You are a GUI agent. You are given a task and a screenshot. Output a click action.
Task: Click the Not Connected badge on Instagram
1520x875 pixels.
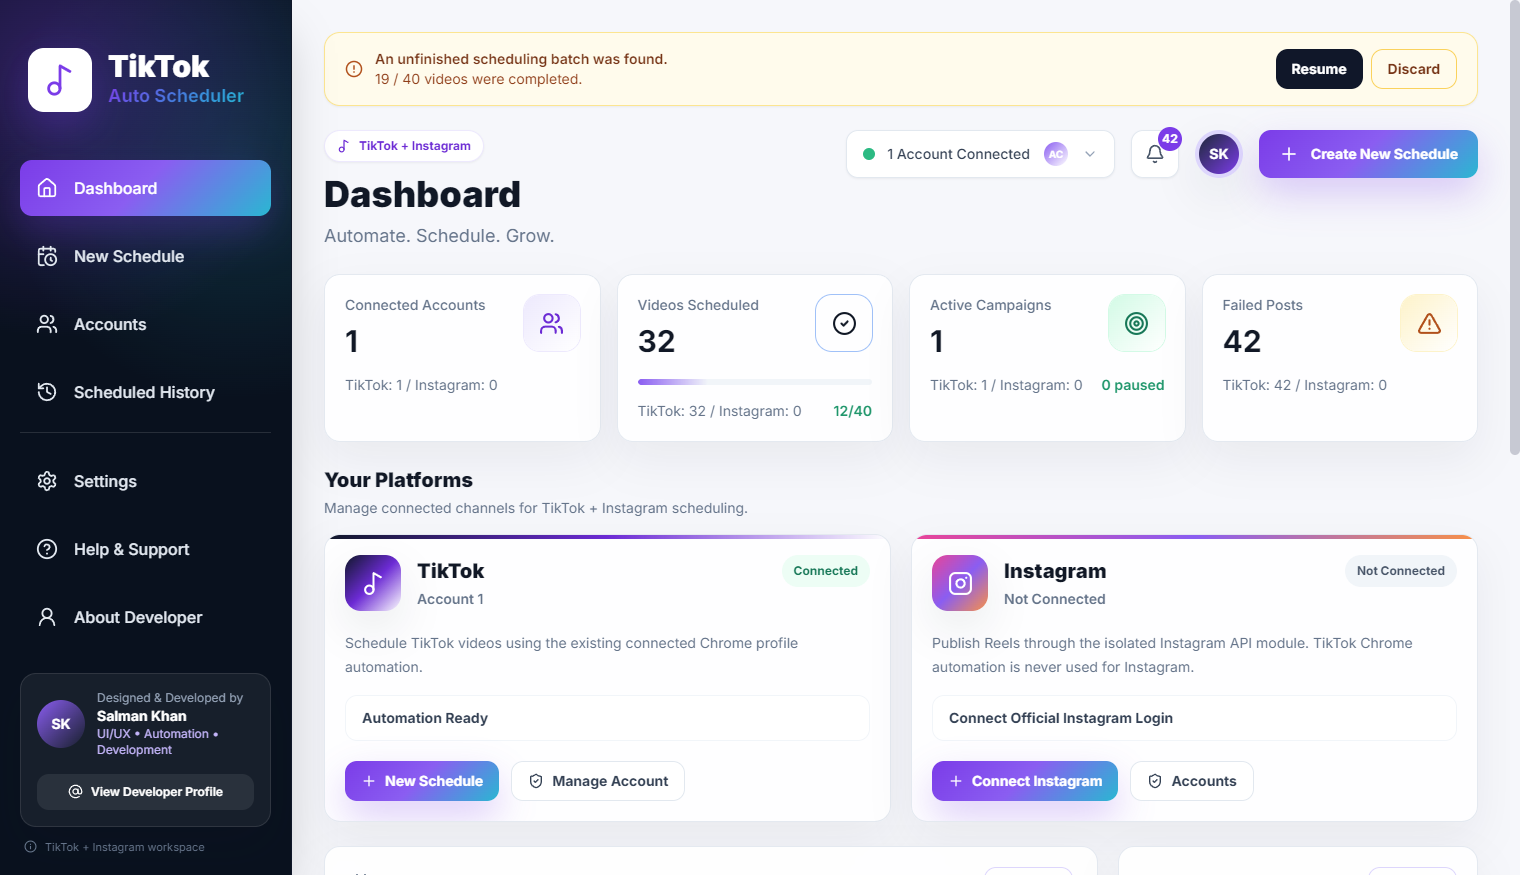point(1401,571)
